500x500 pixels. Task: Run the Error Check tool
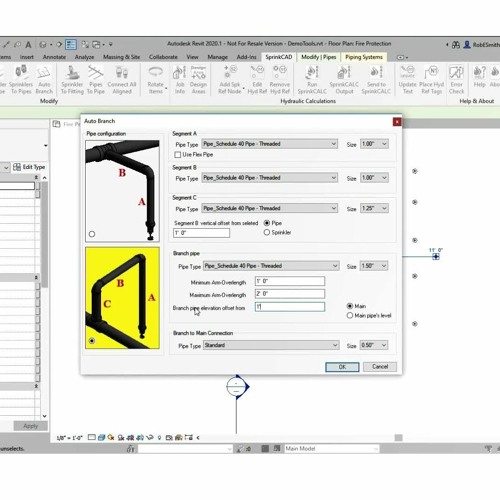tap(456, 79)
